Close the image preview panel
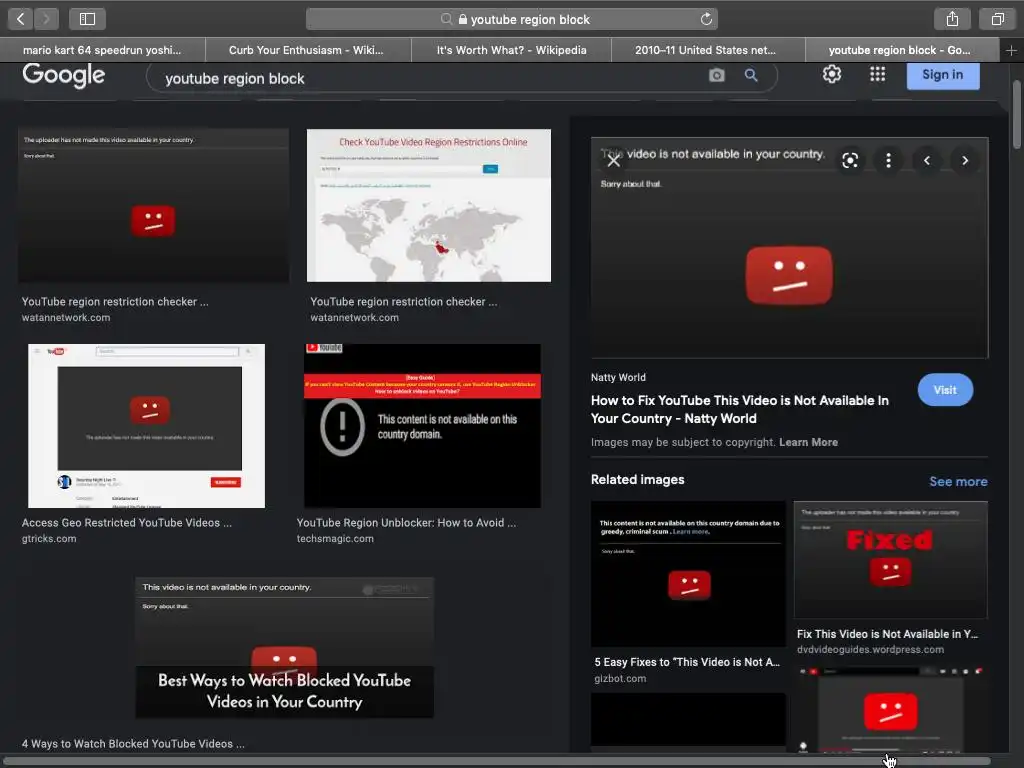 point(613,160)
